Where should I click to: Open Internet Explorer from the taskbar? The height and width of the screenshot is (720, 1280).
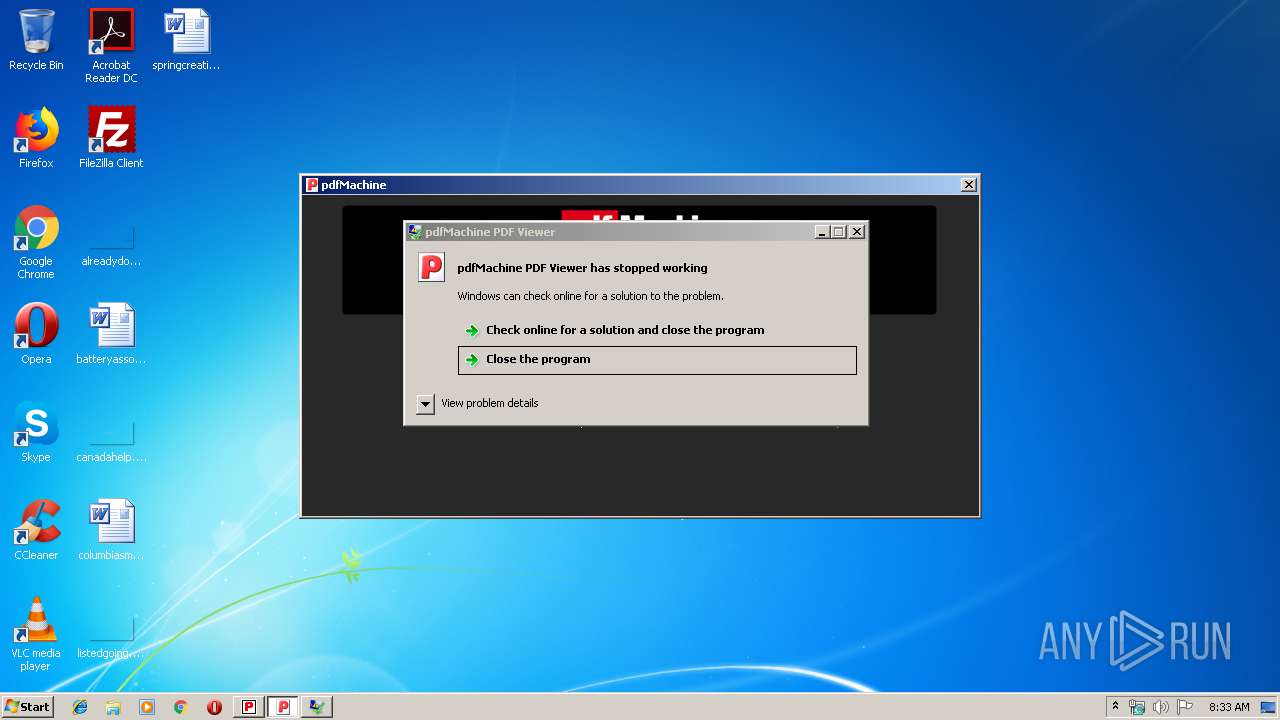click(x=80, y=707)
